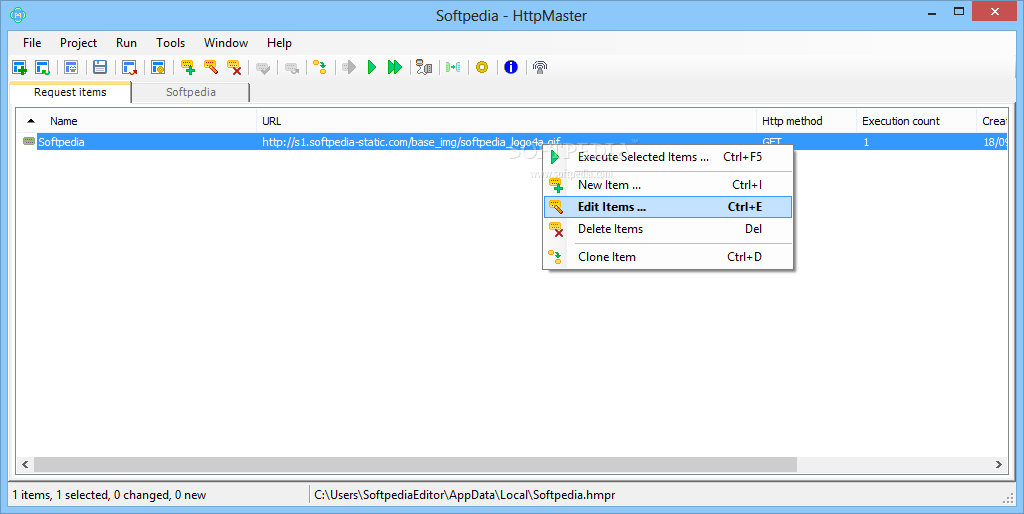The width and height of the screenshot is (1024, 514).
Task: Open the Help menu
Action: 280,43
